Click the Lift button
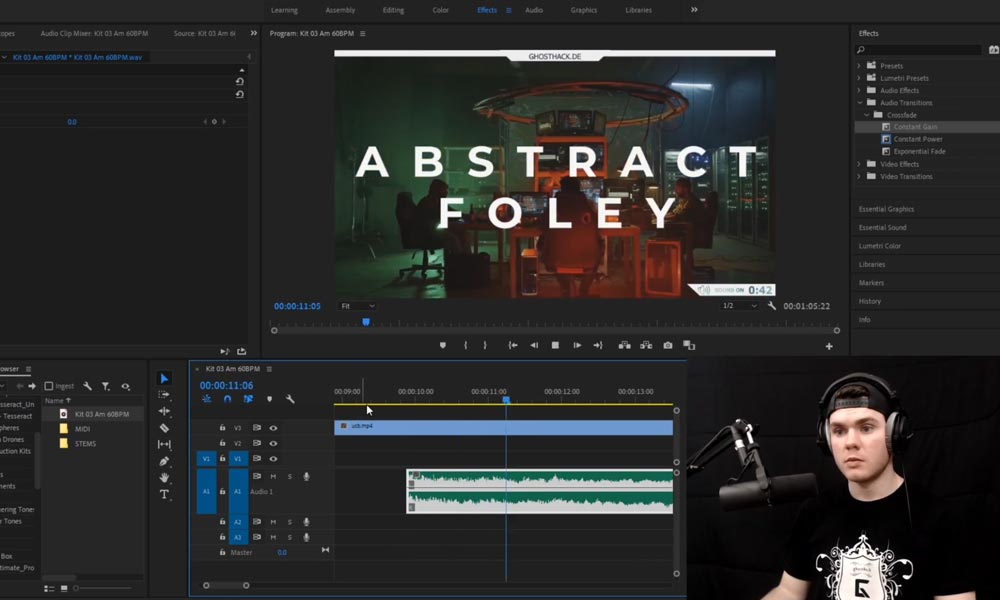1000x600 pixels. tap(624, 345)
